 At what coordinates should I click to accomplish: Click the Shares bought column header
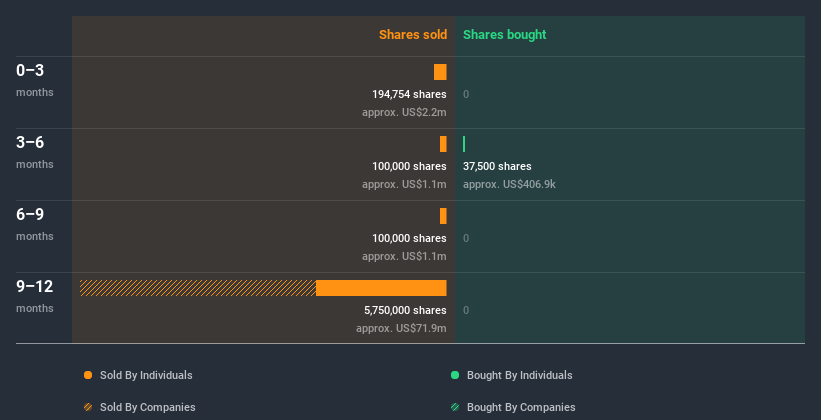(505, 35)
